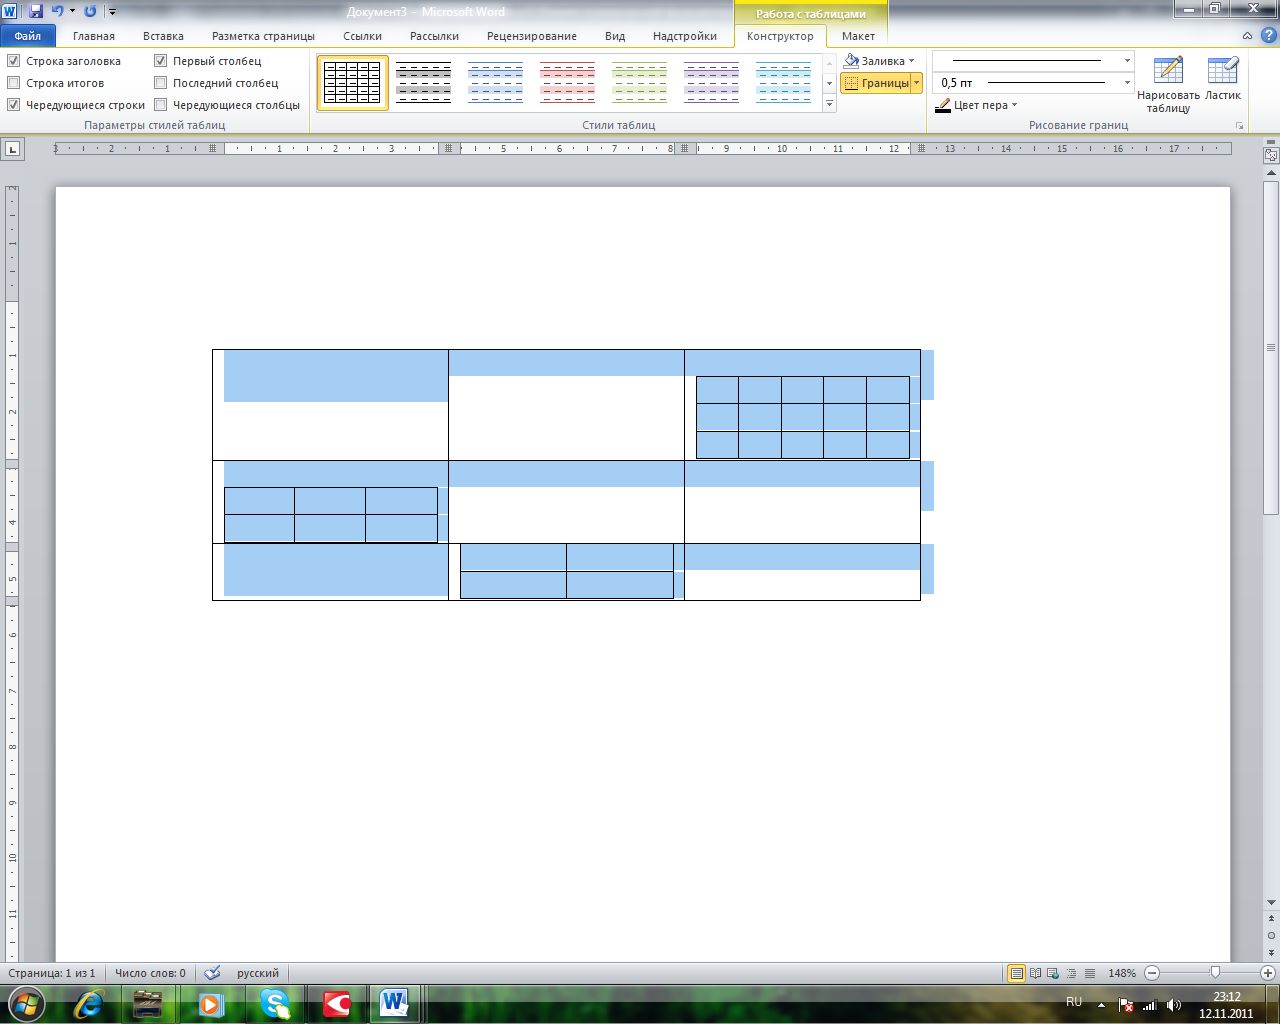The height and width of the screenshot is (1024, 1280).
Task: Select the Draw Table (Нарисовать таблицу) tool
Action: point(1168,85)
